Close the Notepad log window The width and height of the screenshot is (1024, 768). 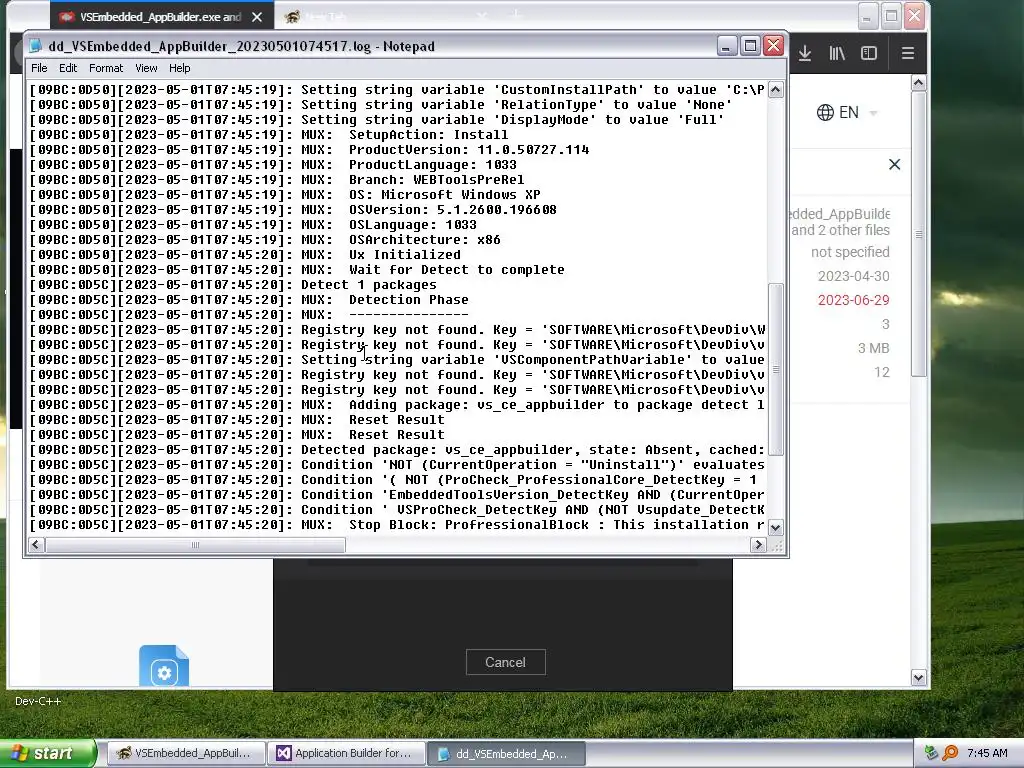tap(774, 46)
